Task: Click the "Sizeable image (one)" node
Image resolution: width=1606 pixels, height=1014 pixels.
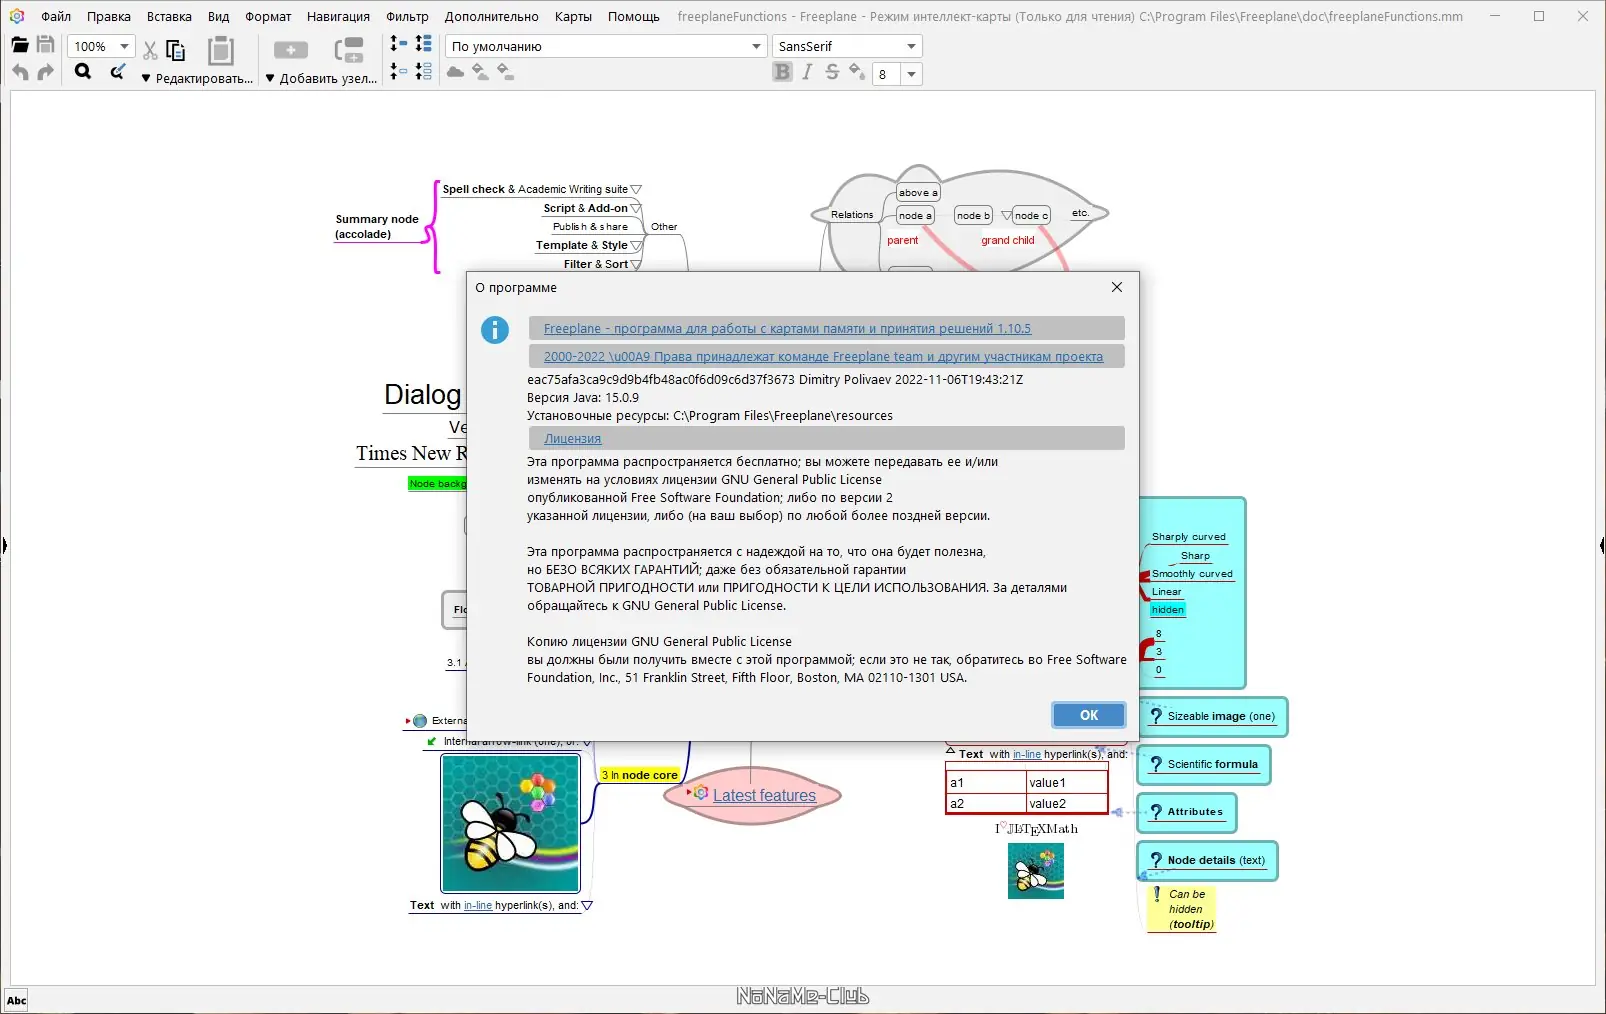Action: [x=1212, y=716]
